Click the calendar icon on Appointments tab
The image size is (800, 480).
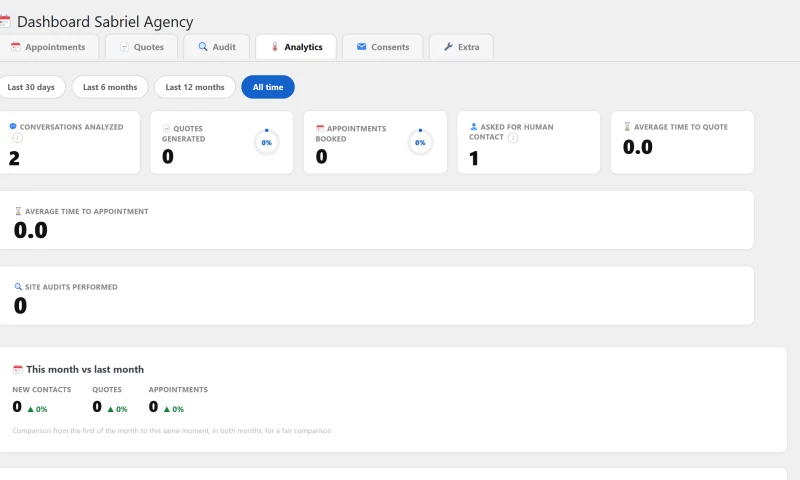pyautogui.click(x=16, y=46)
